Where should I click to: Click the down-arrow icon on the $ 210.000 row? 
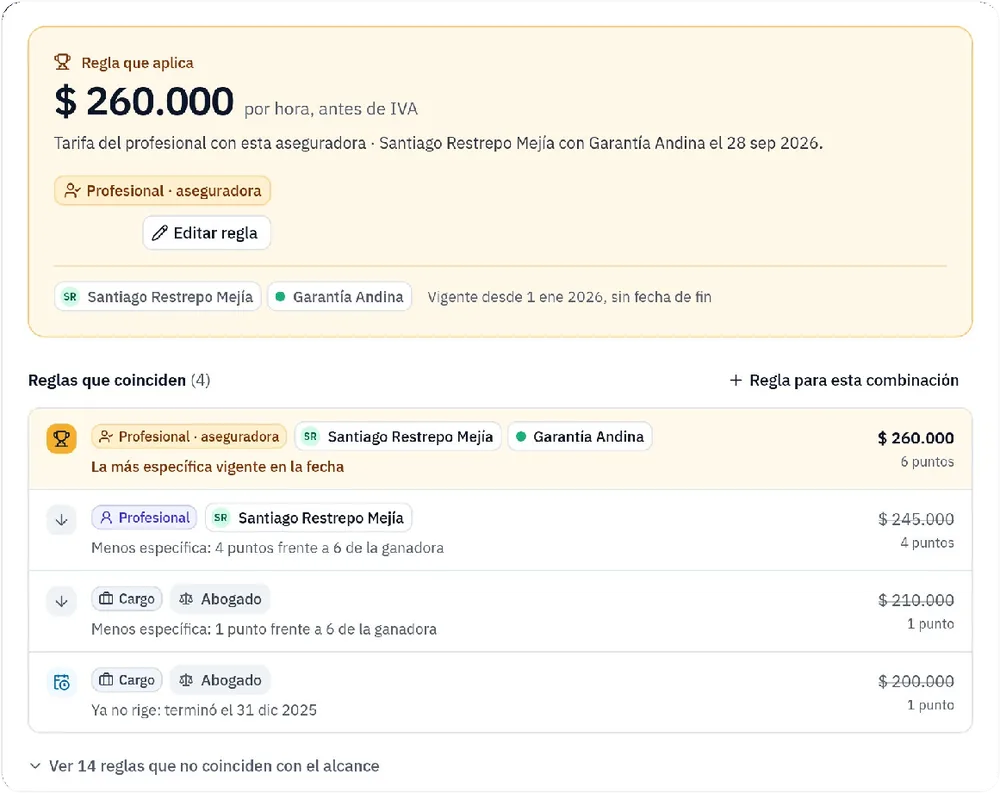point(62,601)
